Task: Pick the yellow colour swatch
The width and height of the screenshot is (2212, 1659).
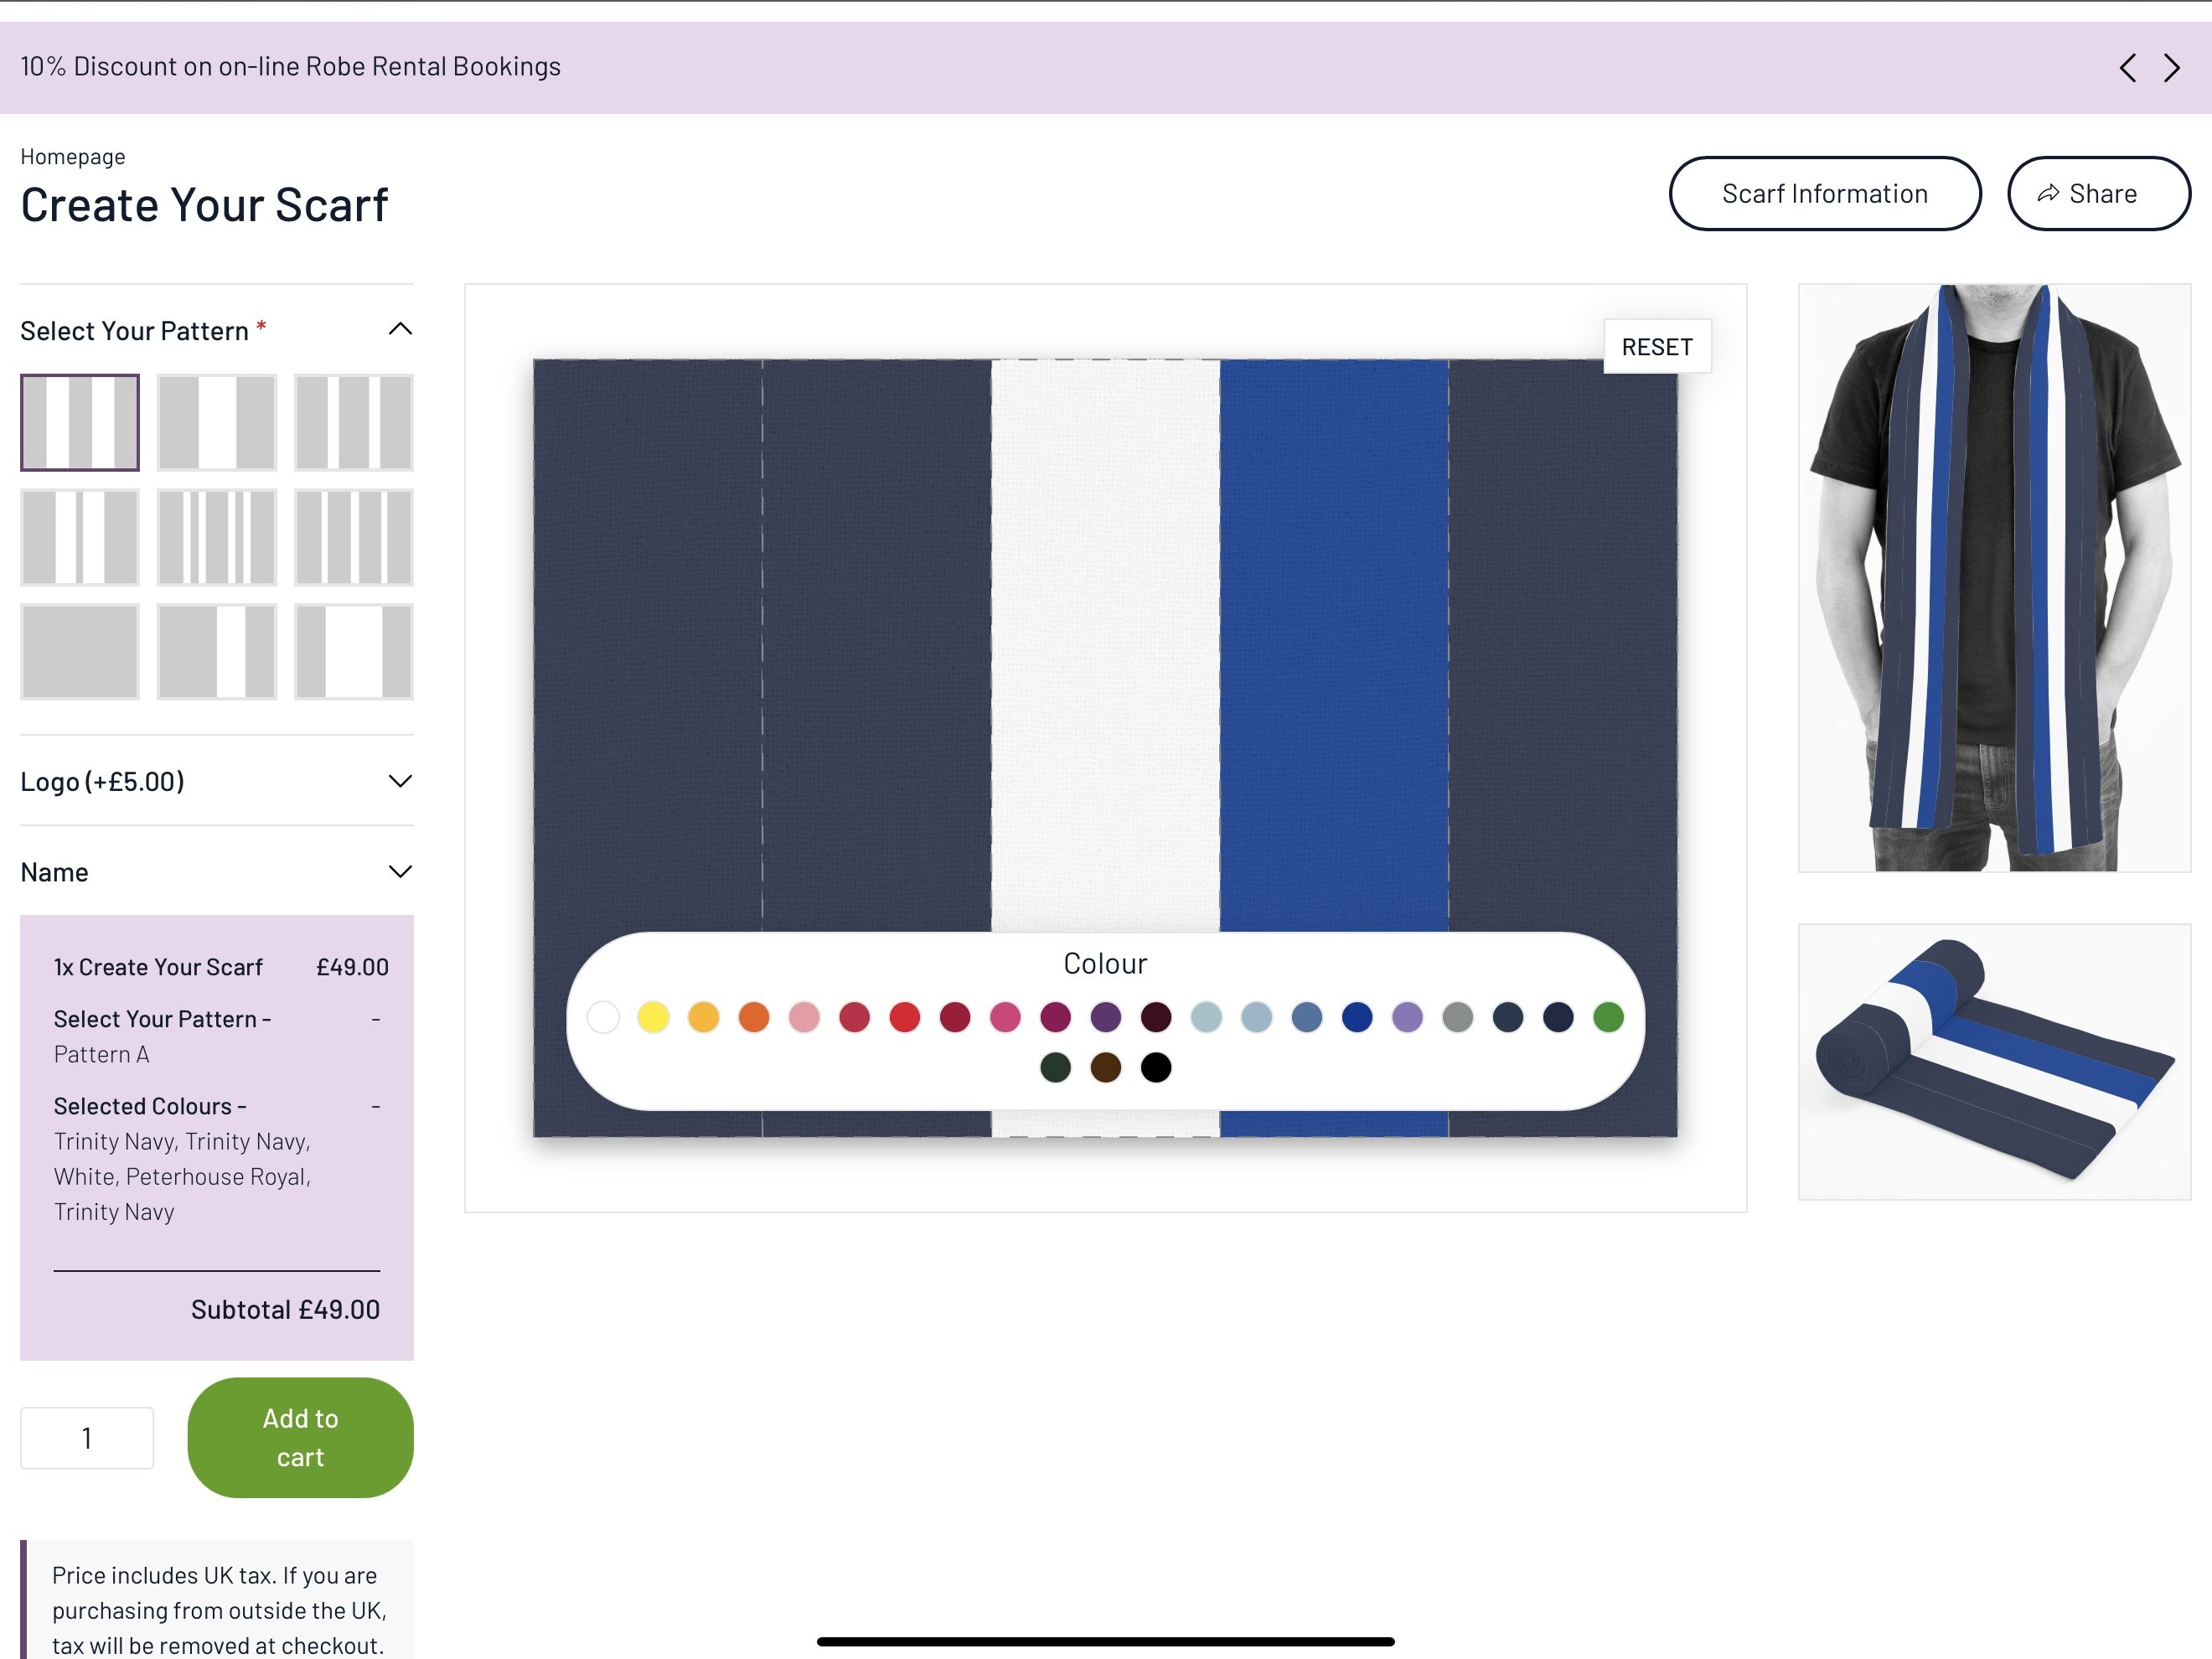Action: [653, 1017]
